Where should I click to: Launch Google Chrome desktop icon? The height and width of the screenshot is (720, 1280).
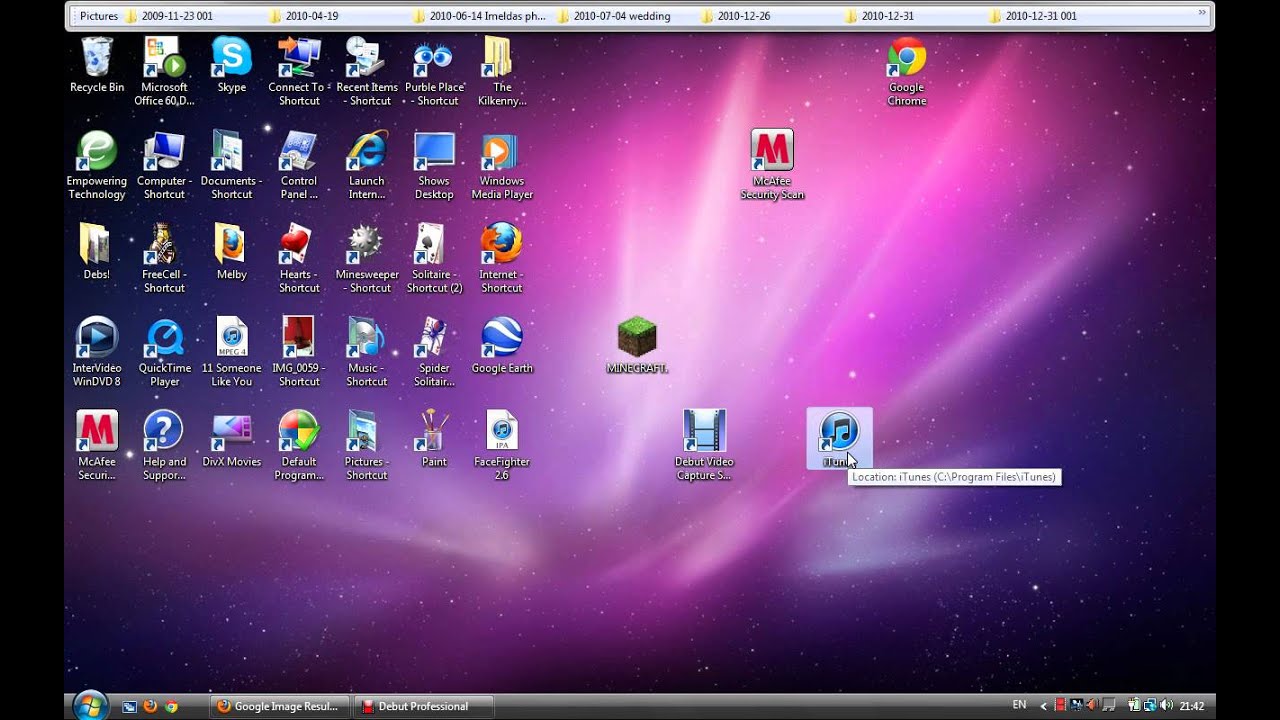tap(907, 72)
